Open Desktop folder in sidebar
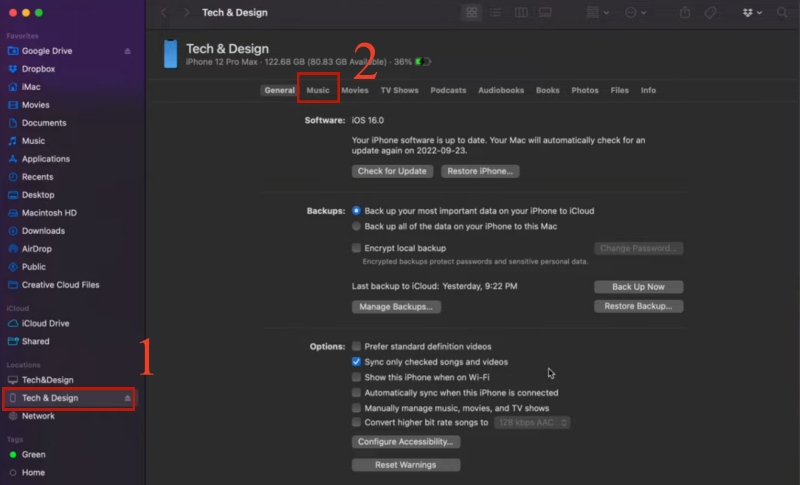 point(38,195)
